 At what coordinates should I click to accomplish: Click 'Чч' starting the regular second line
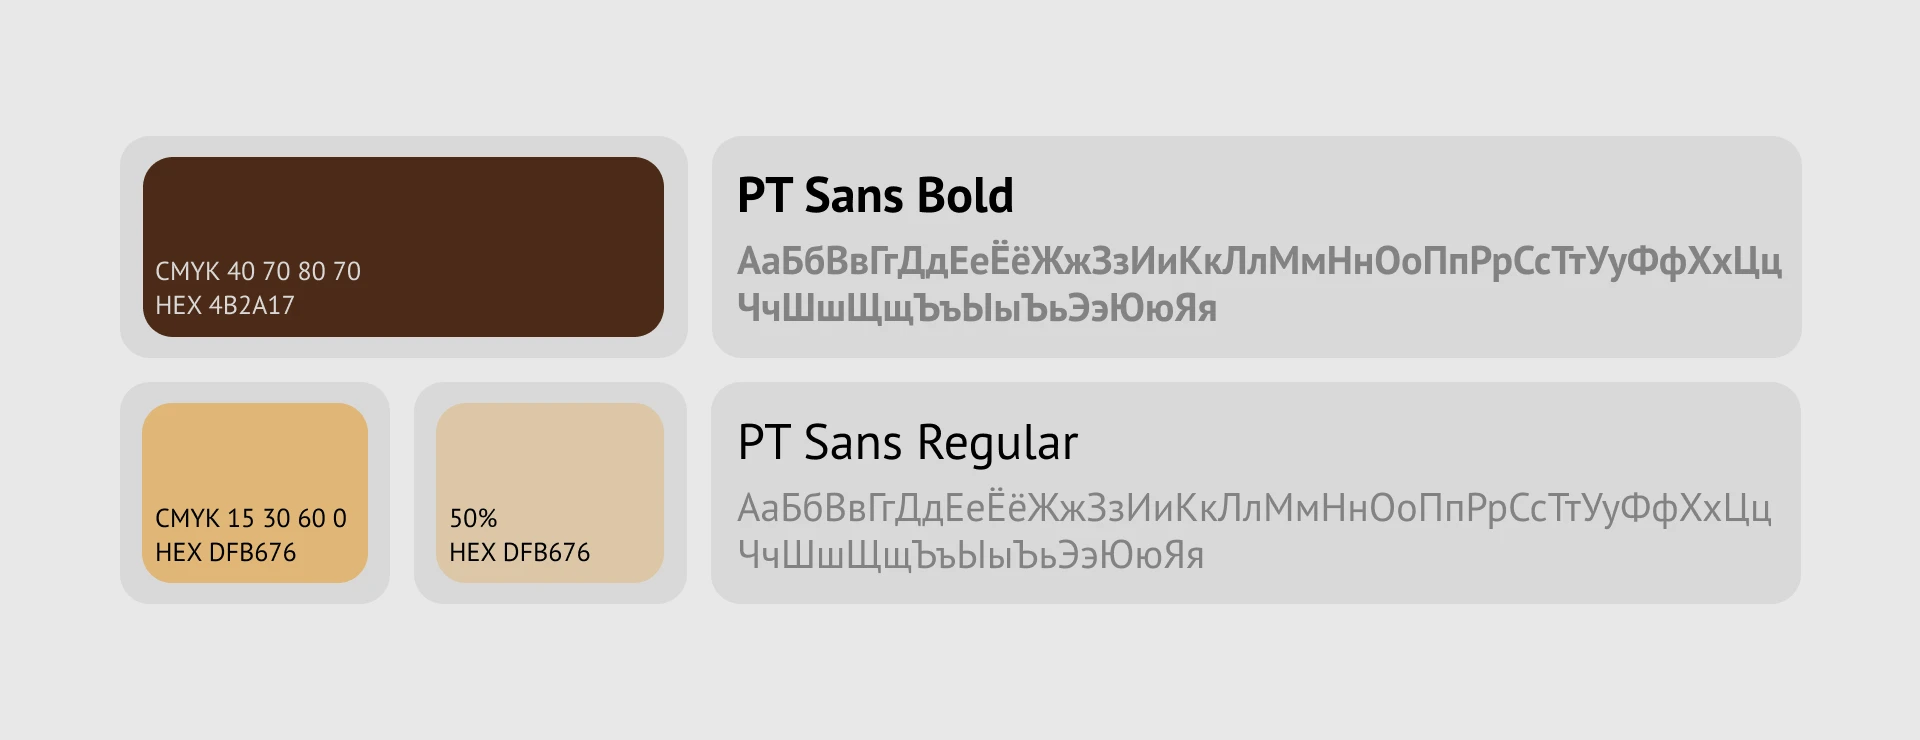pyautogui.click(x=758, y=555)
